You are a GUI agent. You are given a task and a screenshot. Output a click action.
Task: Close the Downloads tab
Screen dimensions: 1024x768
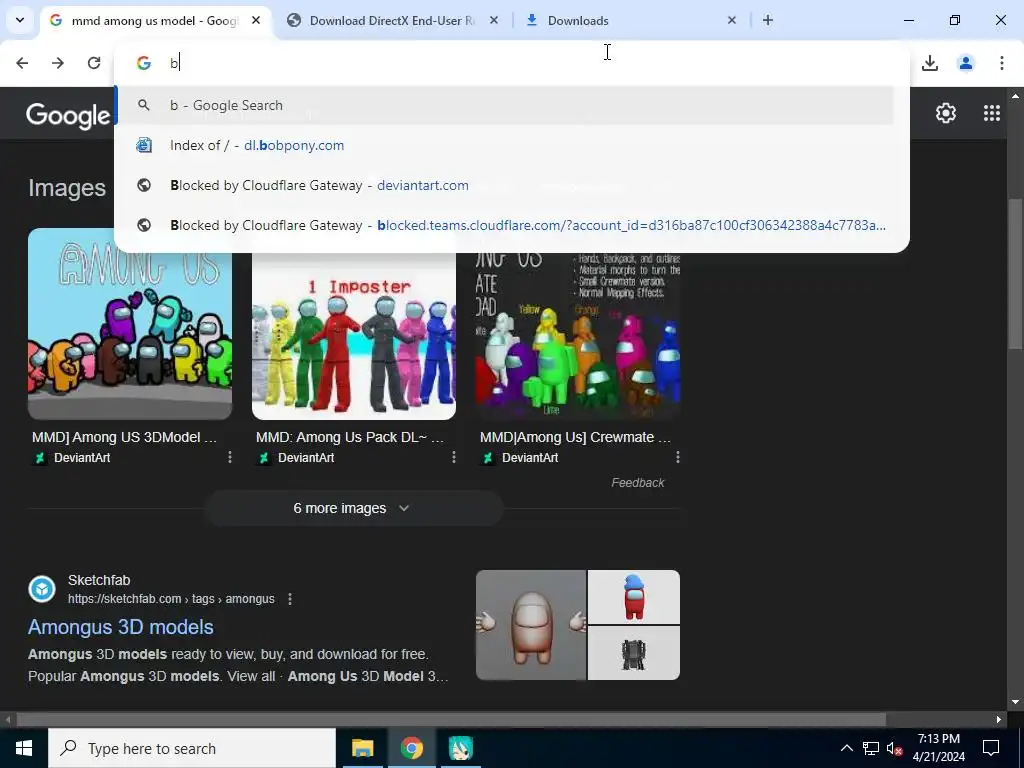(x=731, y=20)
